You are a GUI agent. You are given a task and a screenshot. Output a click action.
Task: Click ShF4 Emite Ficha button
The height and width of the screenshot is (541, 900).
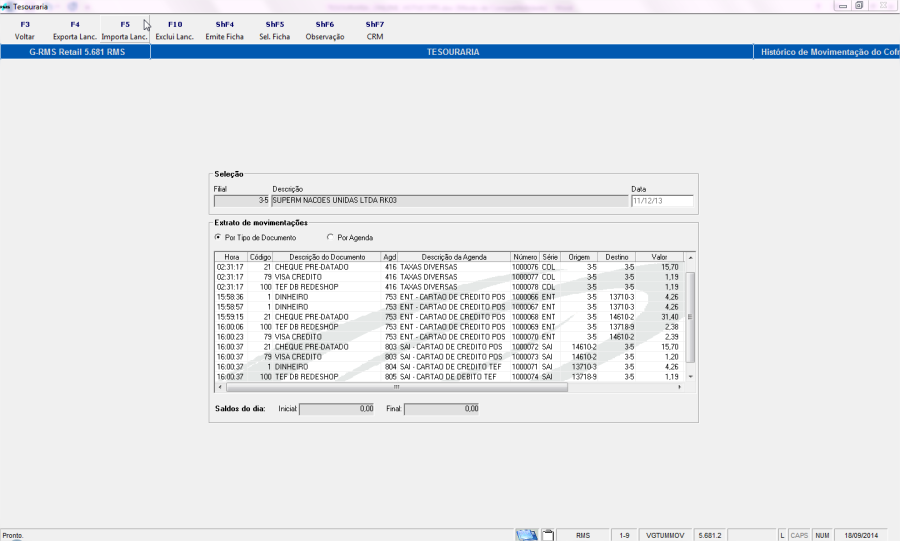224,30
